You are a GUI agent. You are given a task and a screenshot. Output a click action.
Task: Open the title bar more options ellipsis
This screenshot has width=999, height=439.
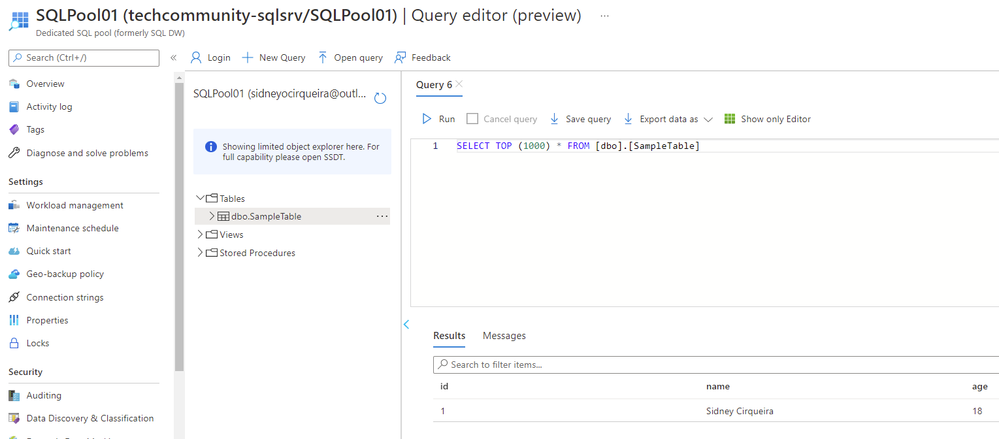point(604,15)
